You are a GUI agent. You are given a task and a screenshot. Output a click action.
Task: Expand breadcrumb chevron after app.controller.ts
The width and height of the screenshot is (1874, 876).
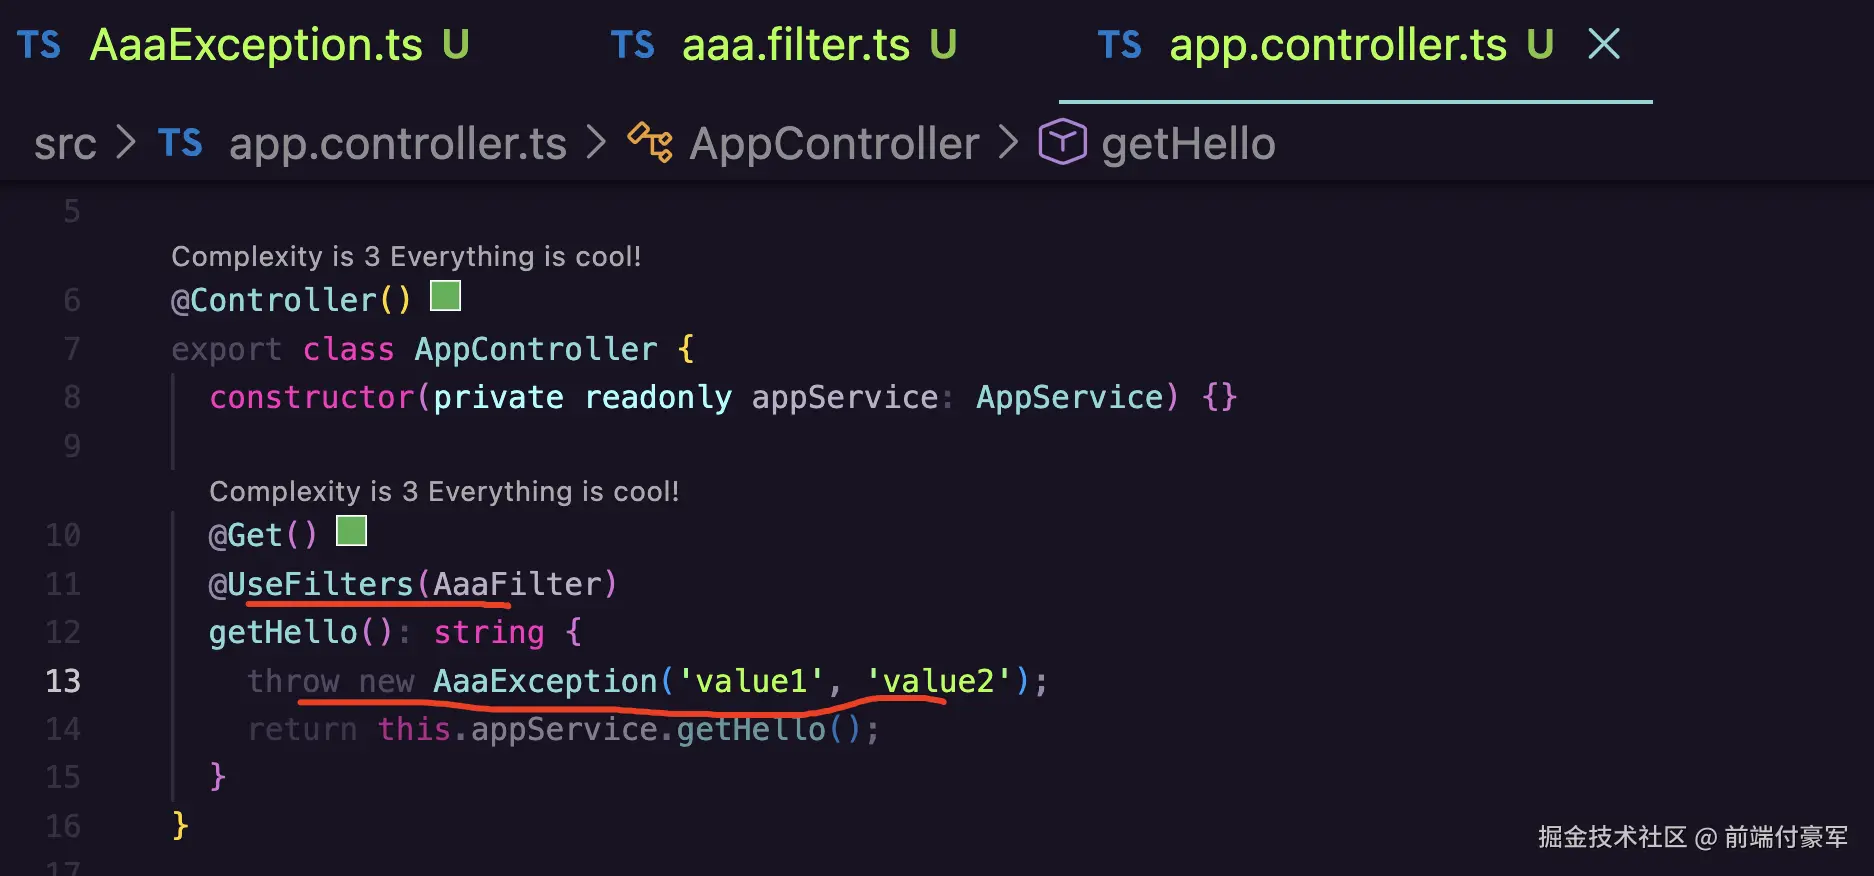point(596,142)
